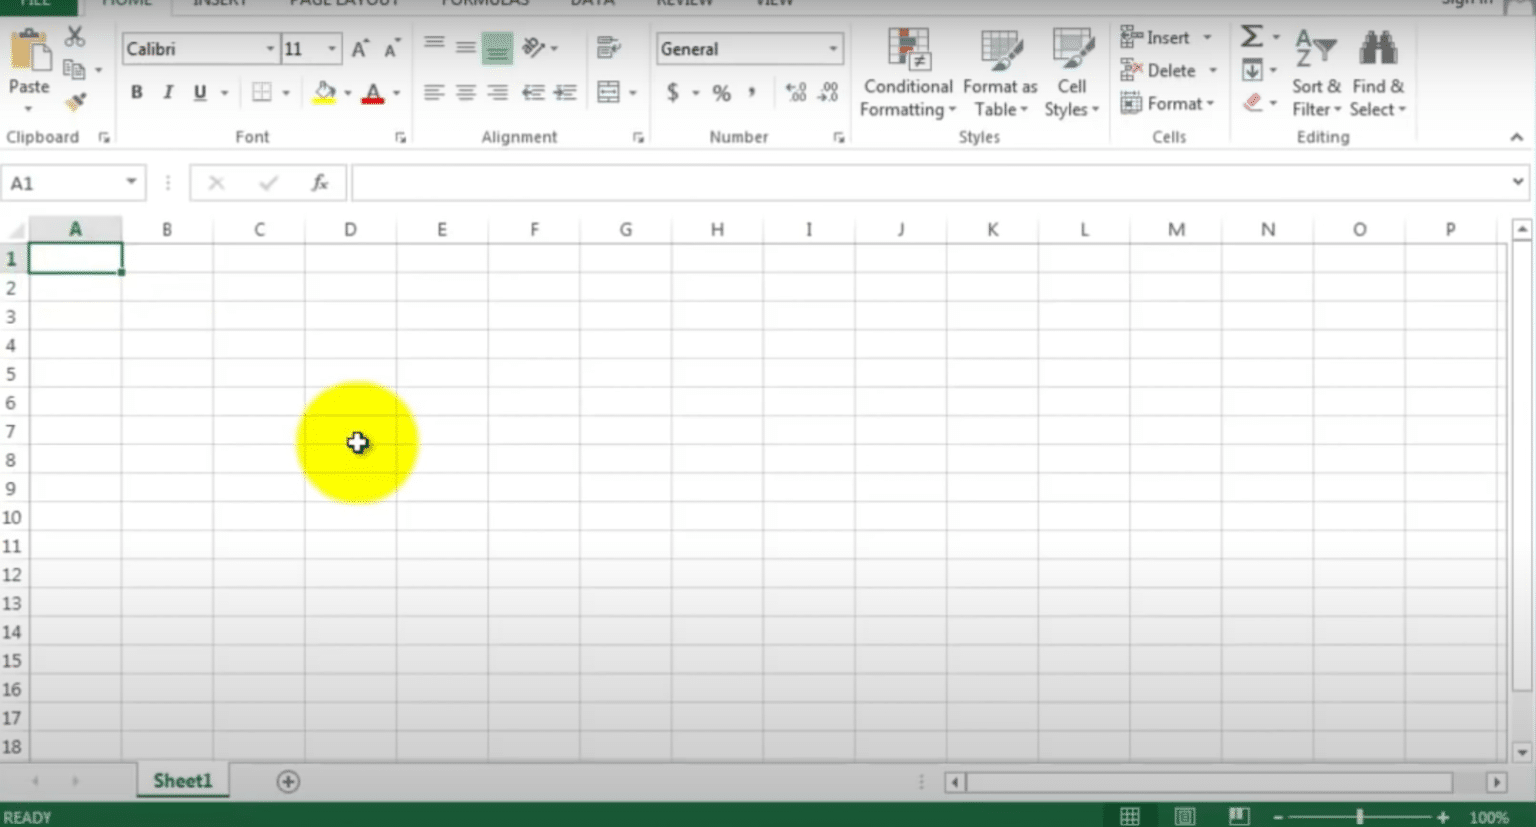Click the Insert Function fx button

[319, 183]
